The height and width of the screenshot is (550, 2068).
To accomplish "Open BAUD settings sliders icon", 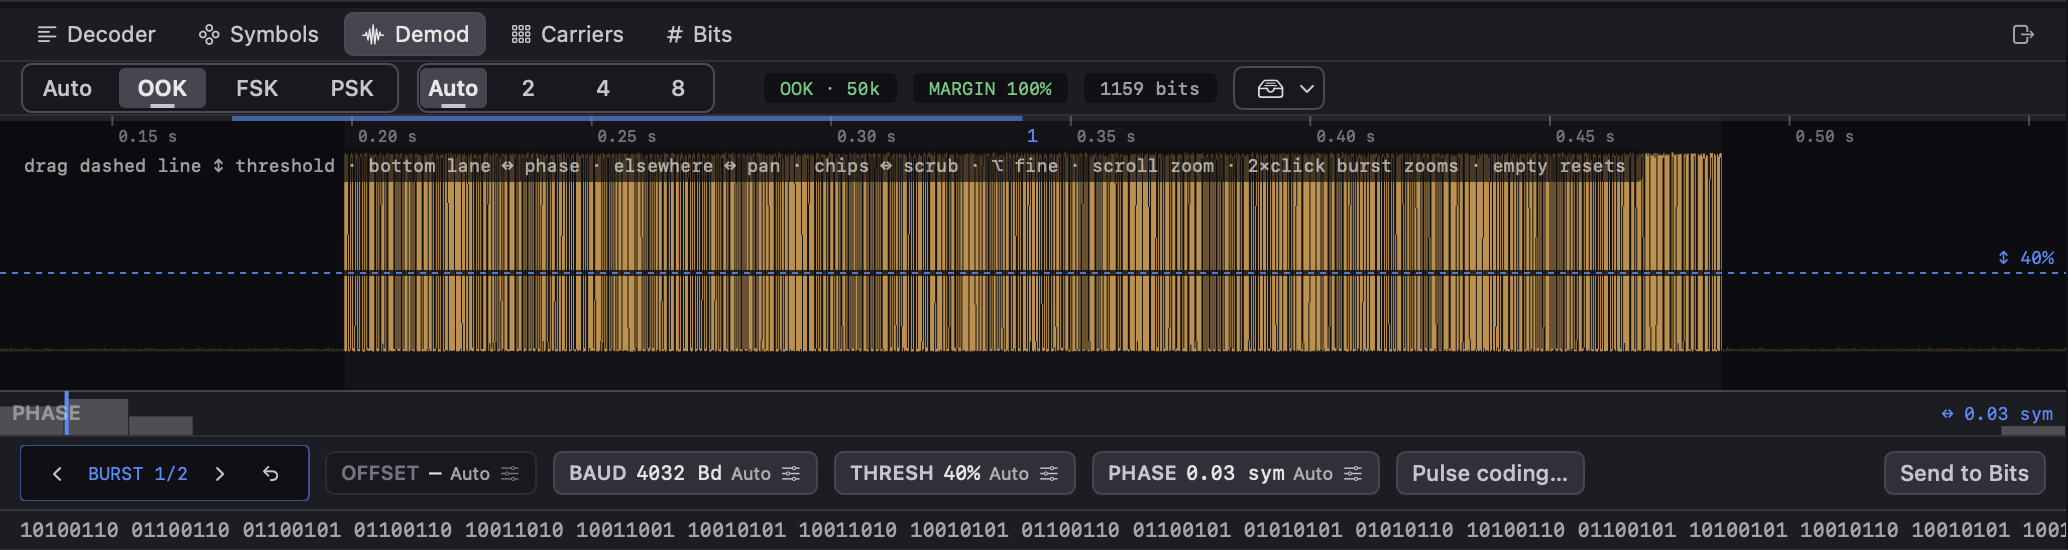I will pos(791,473).
